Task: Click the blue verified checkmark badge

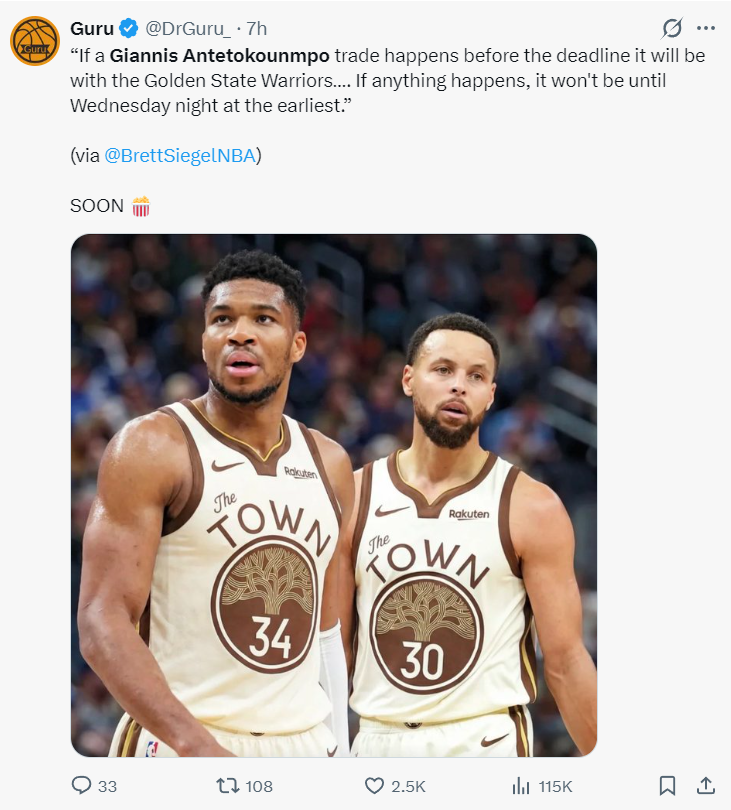Action: (x=129, y=28)
